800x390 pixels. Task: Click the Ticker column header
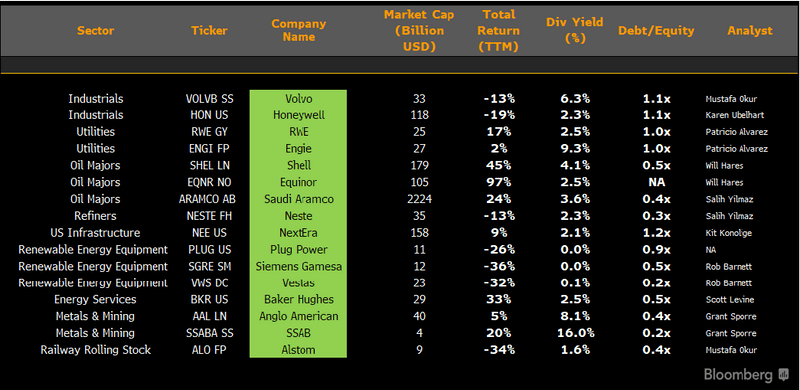coord(209,31)
